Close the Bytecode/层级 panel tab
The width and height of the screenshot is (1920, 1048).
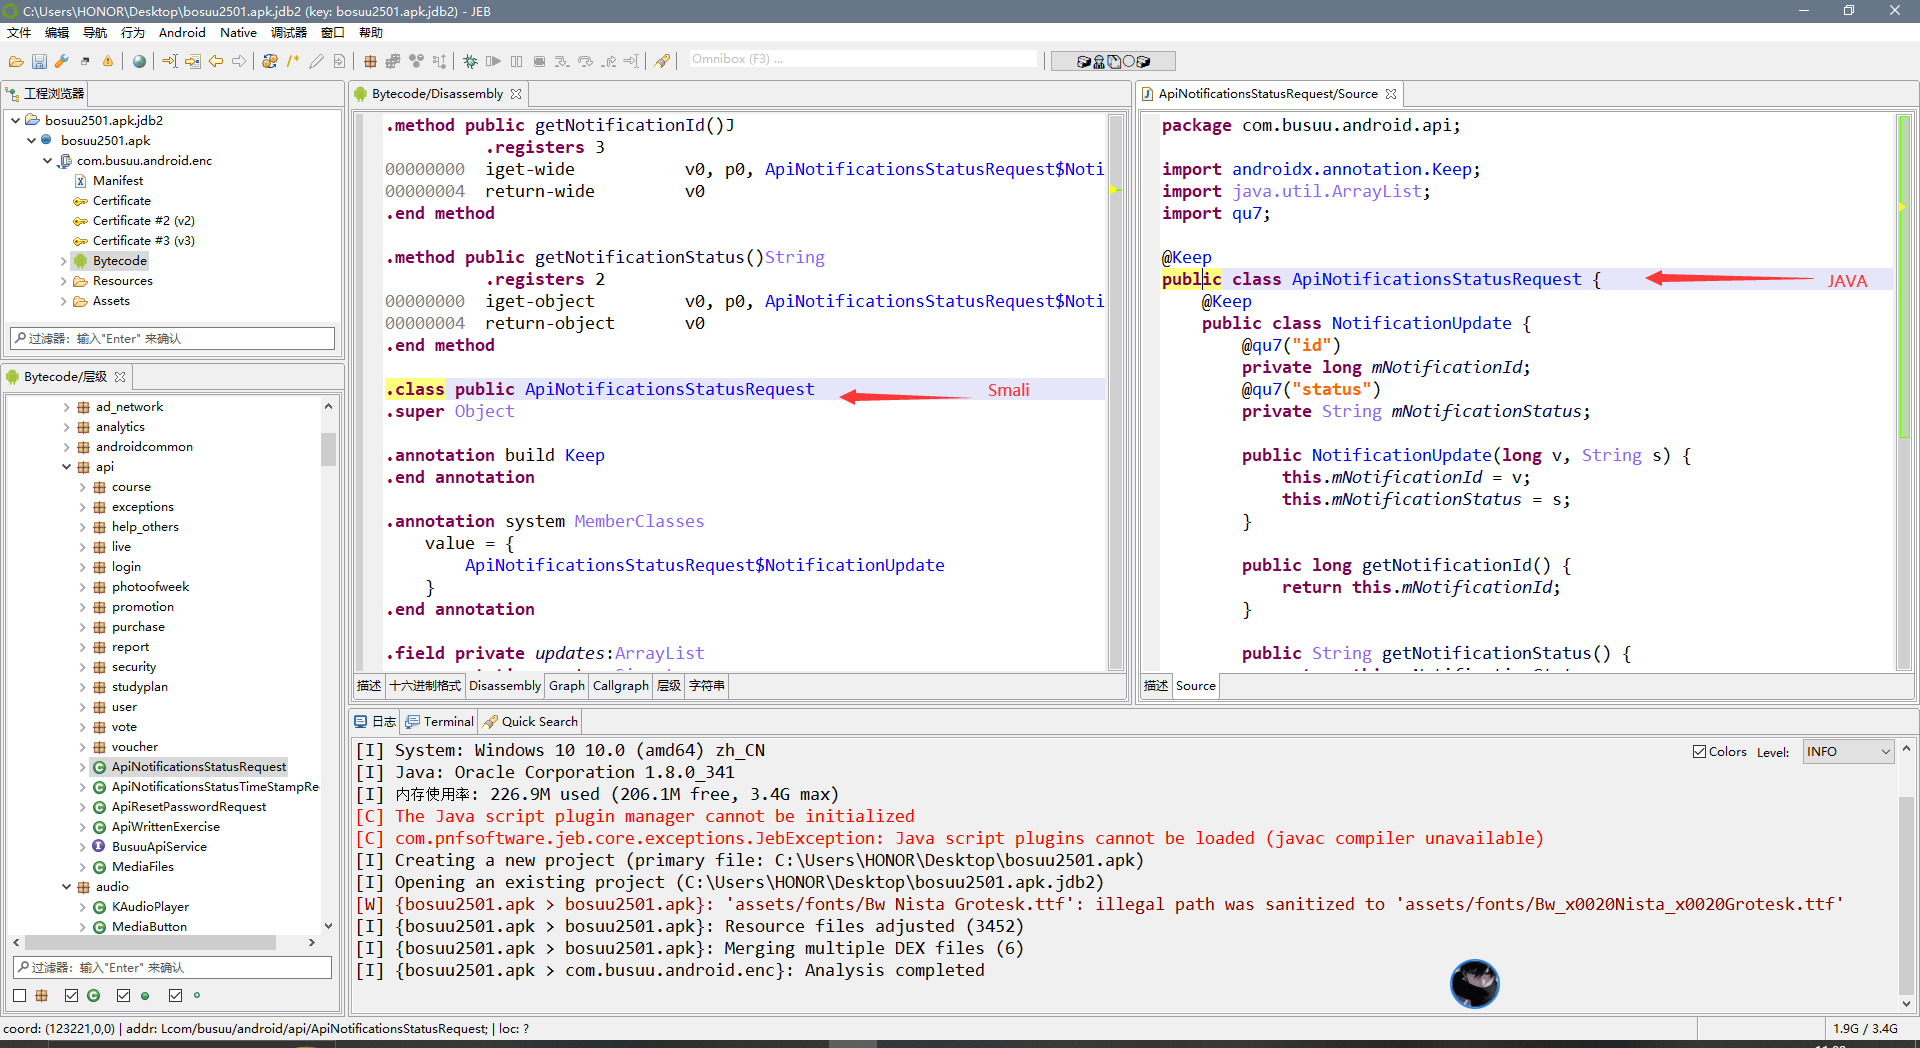pos(120,377)
